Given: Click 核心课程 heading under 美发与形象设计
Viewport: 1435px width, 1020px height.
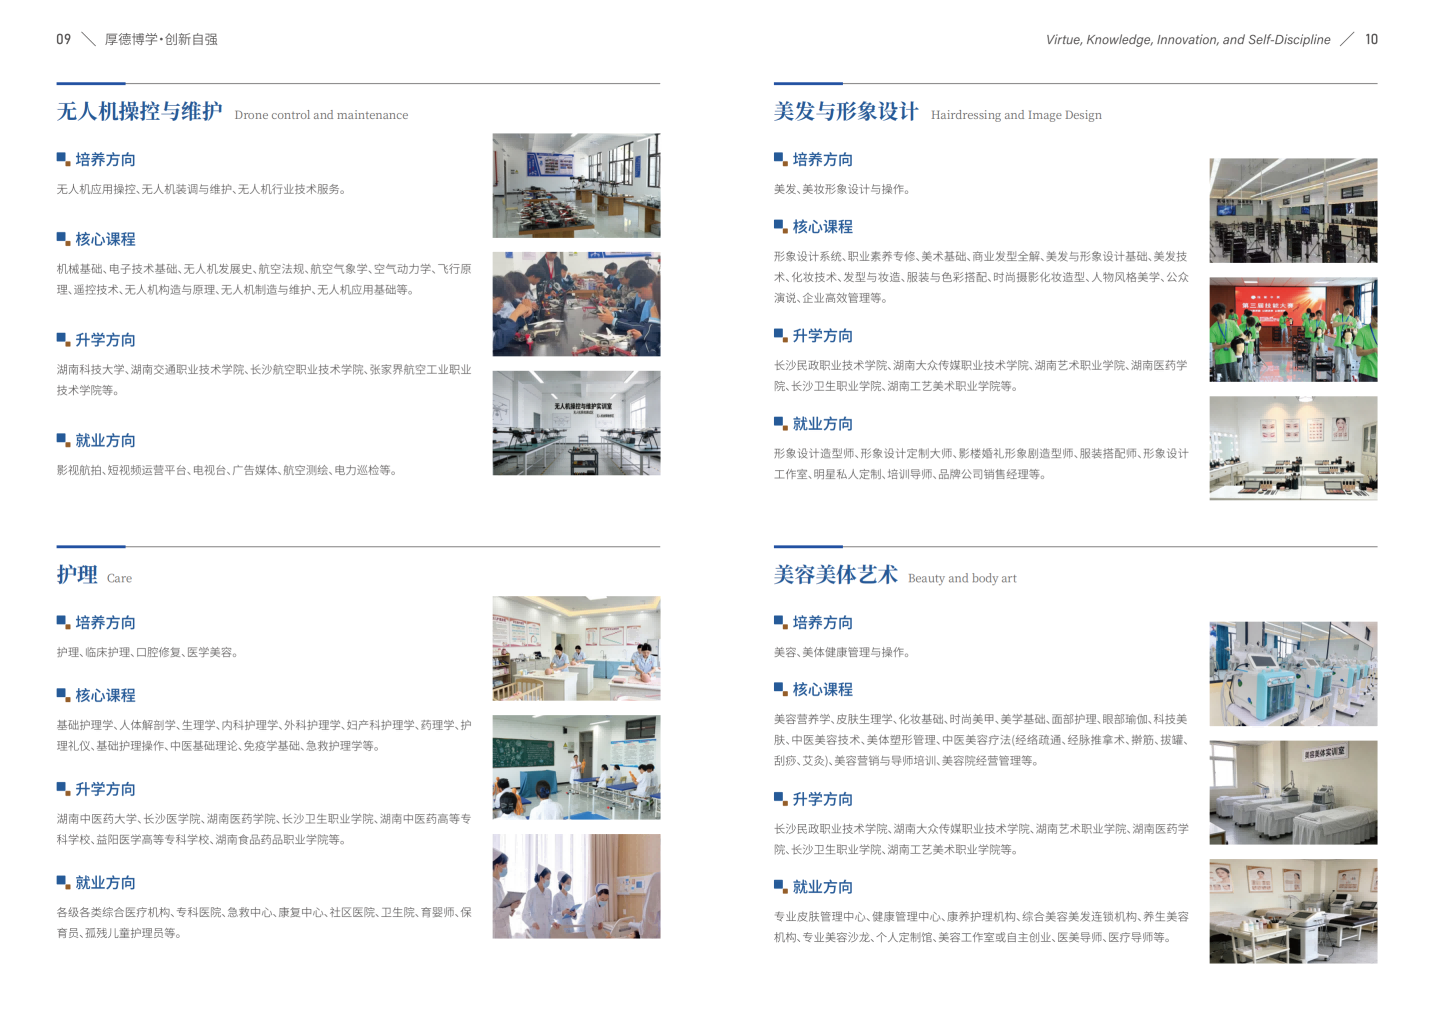Looking at the screenshot, I should click(x=822, y=227).
